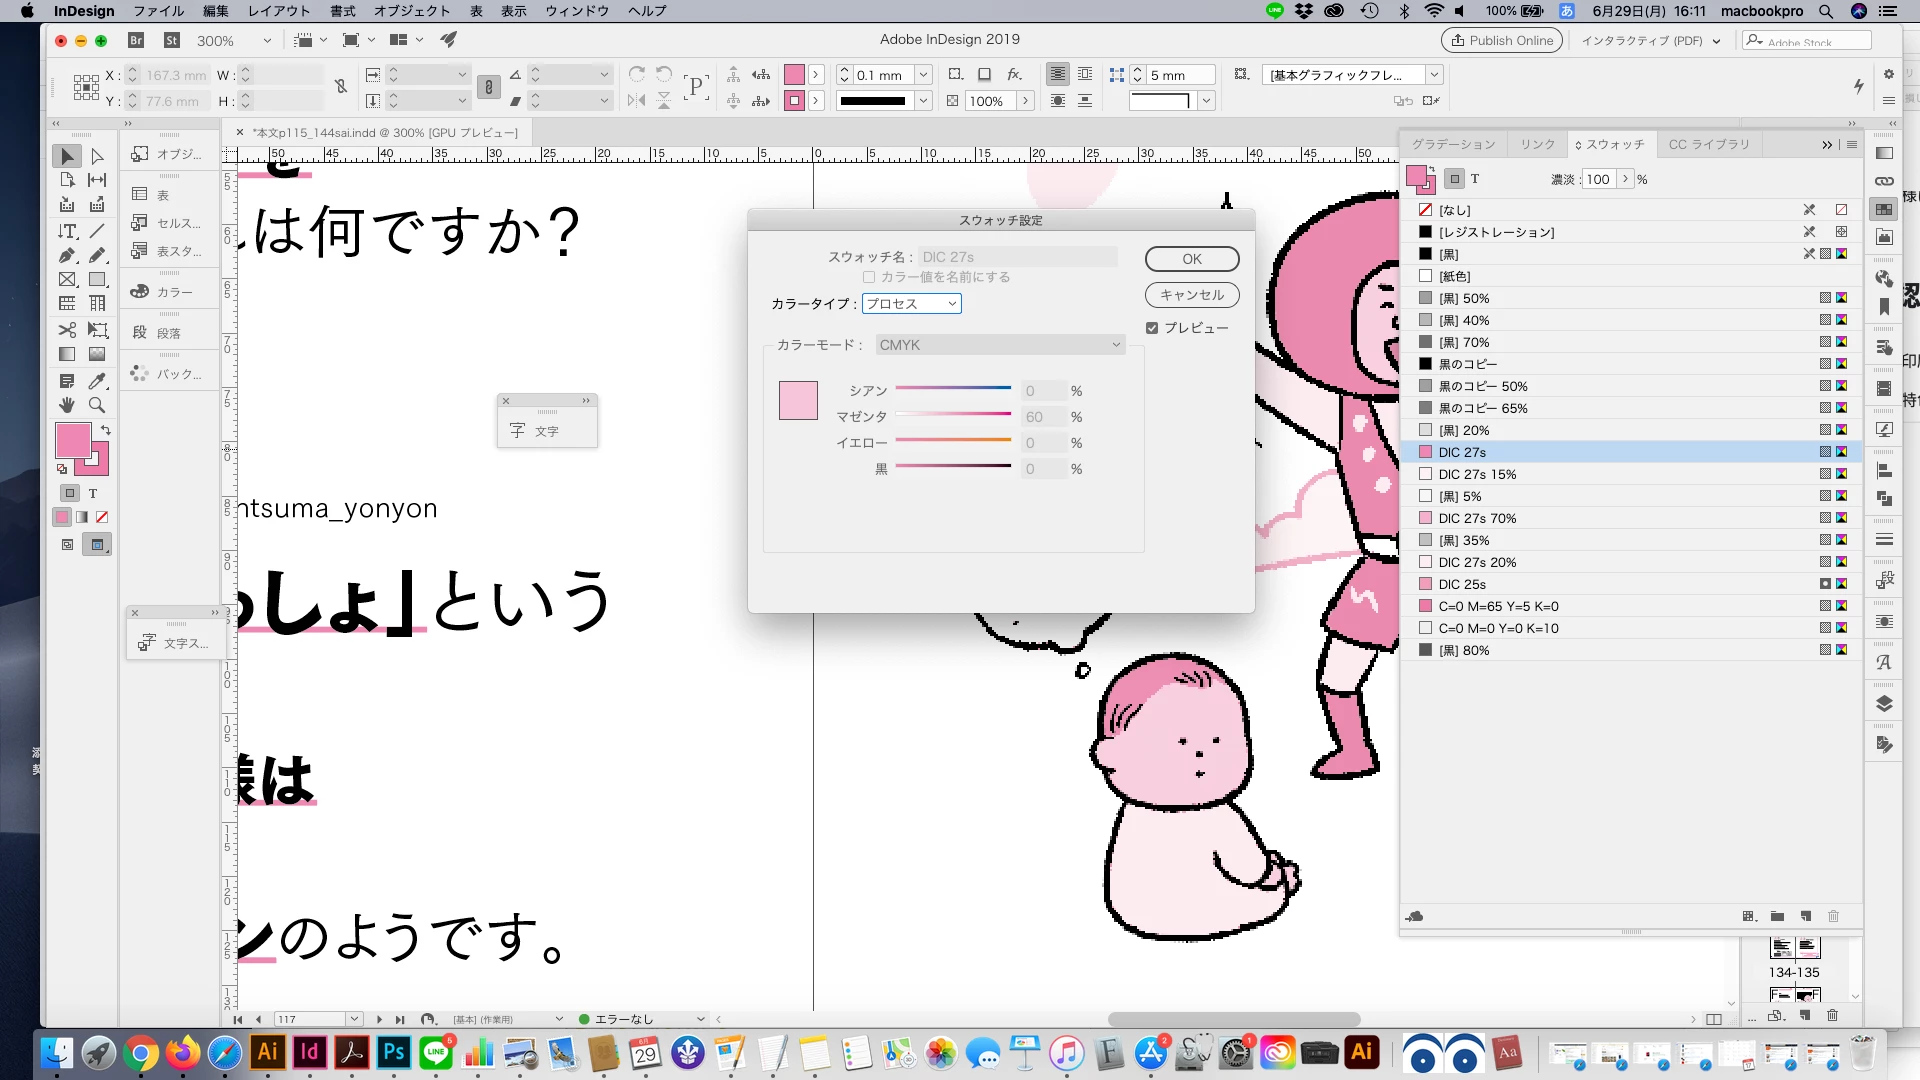Pick the Eyedropper tool
The image size is (1920, 1080).
97,381
